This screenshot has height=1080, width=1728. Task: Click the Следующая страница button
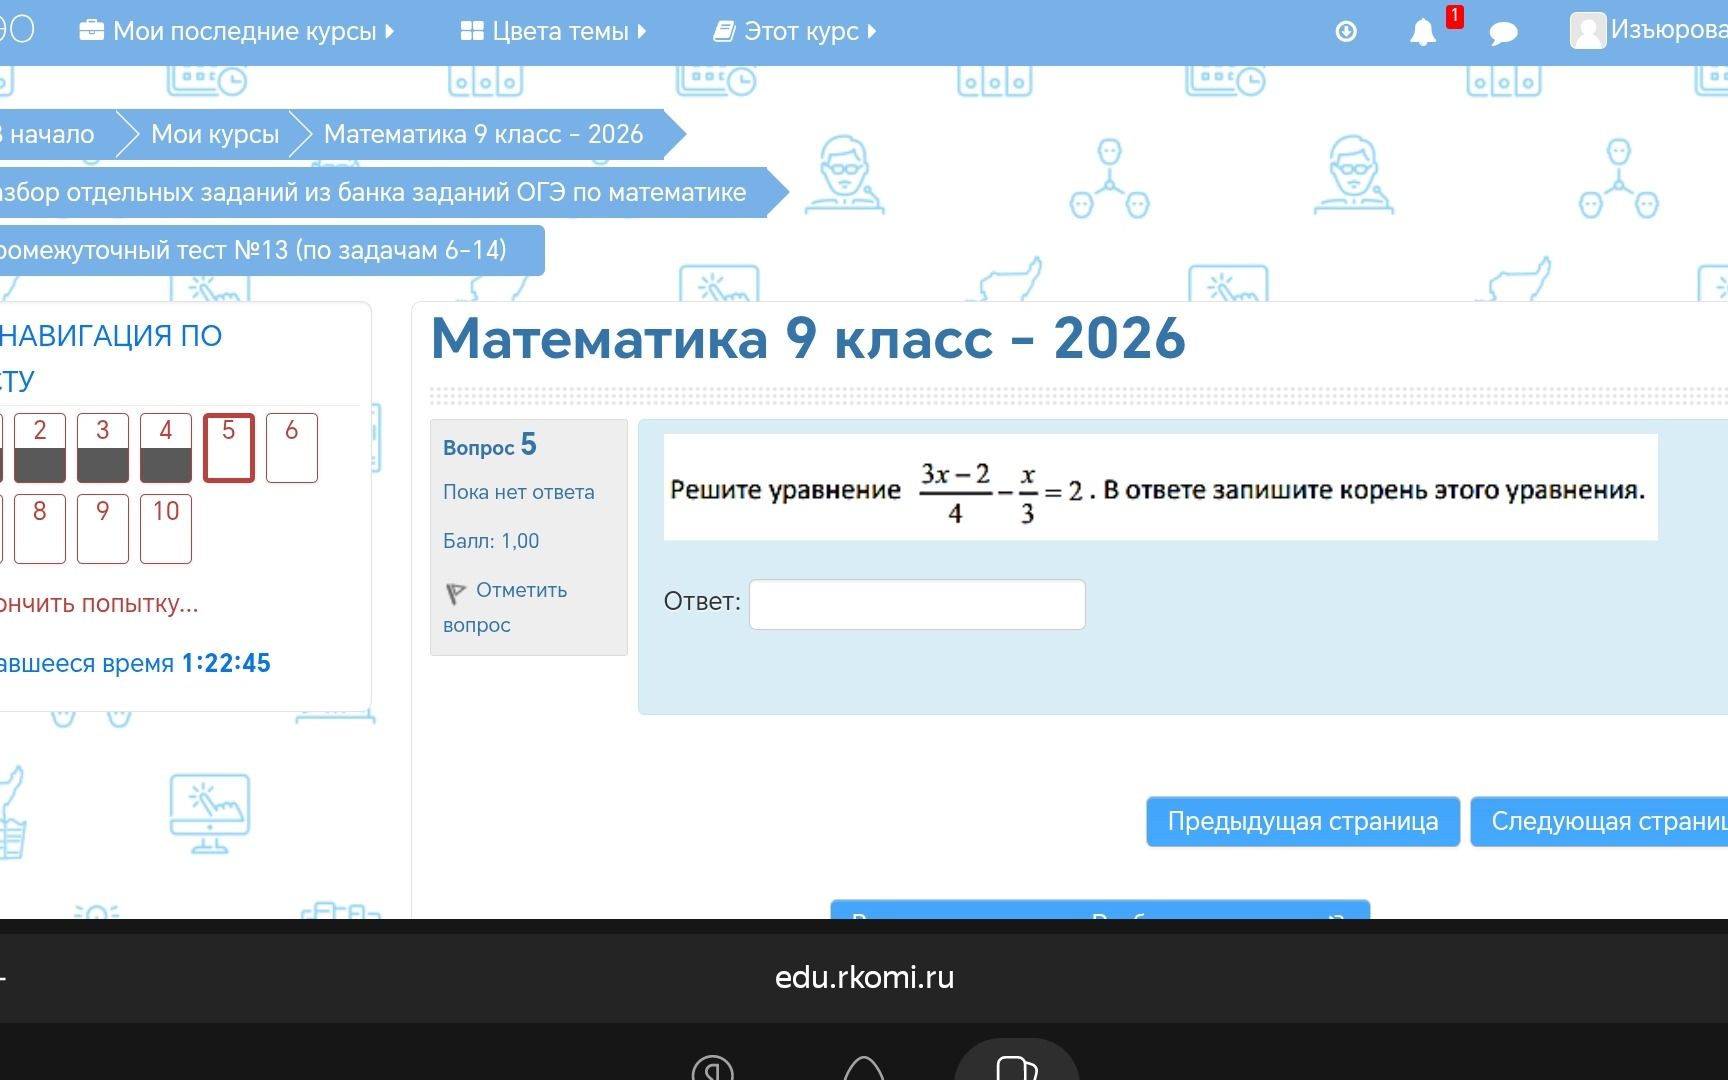click(x=1599, y=821)
